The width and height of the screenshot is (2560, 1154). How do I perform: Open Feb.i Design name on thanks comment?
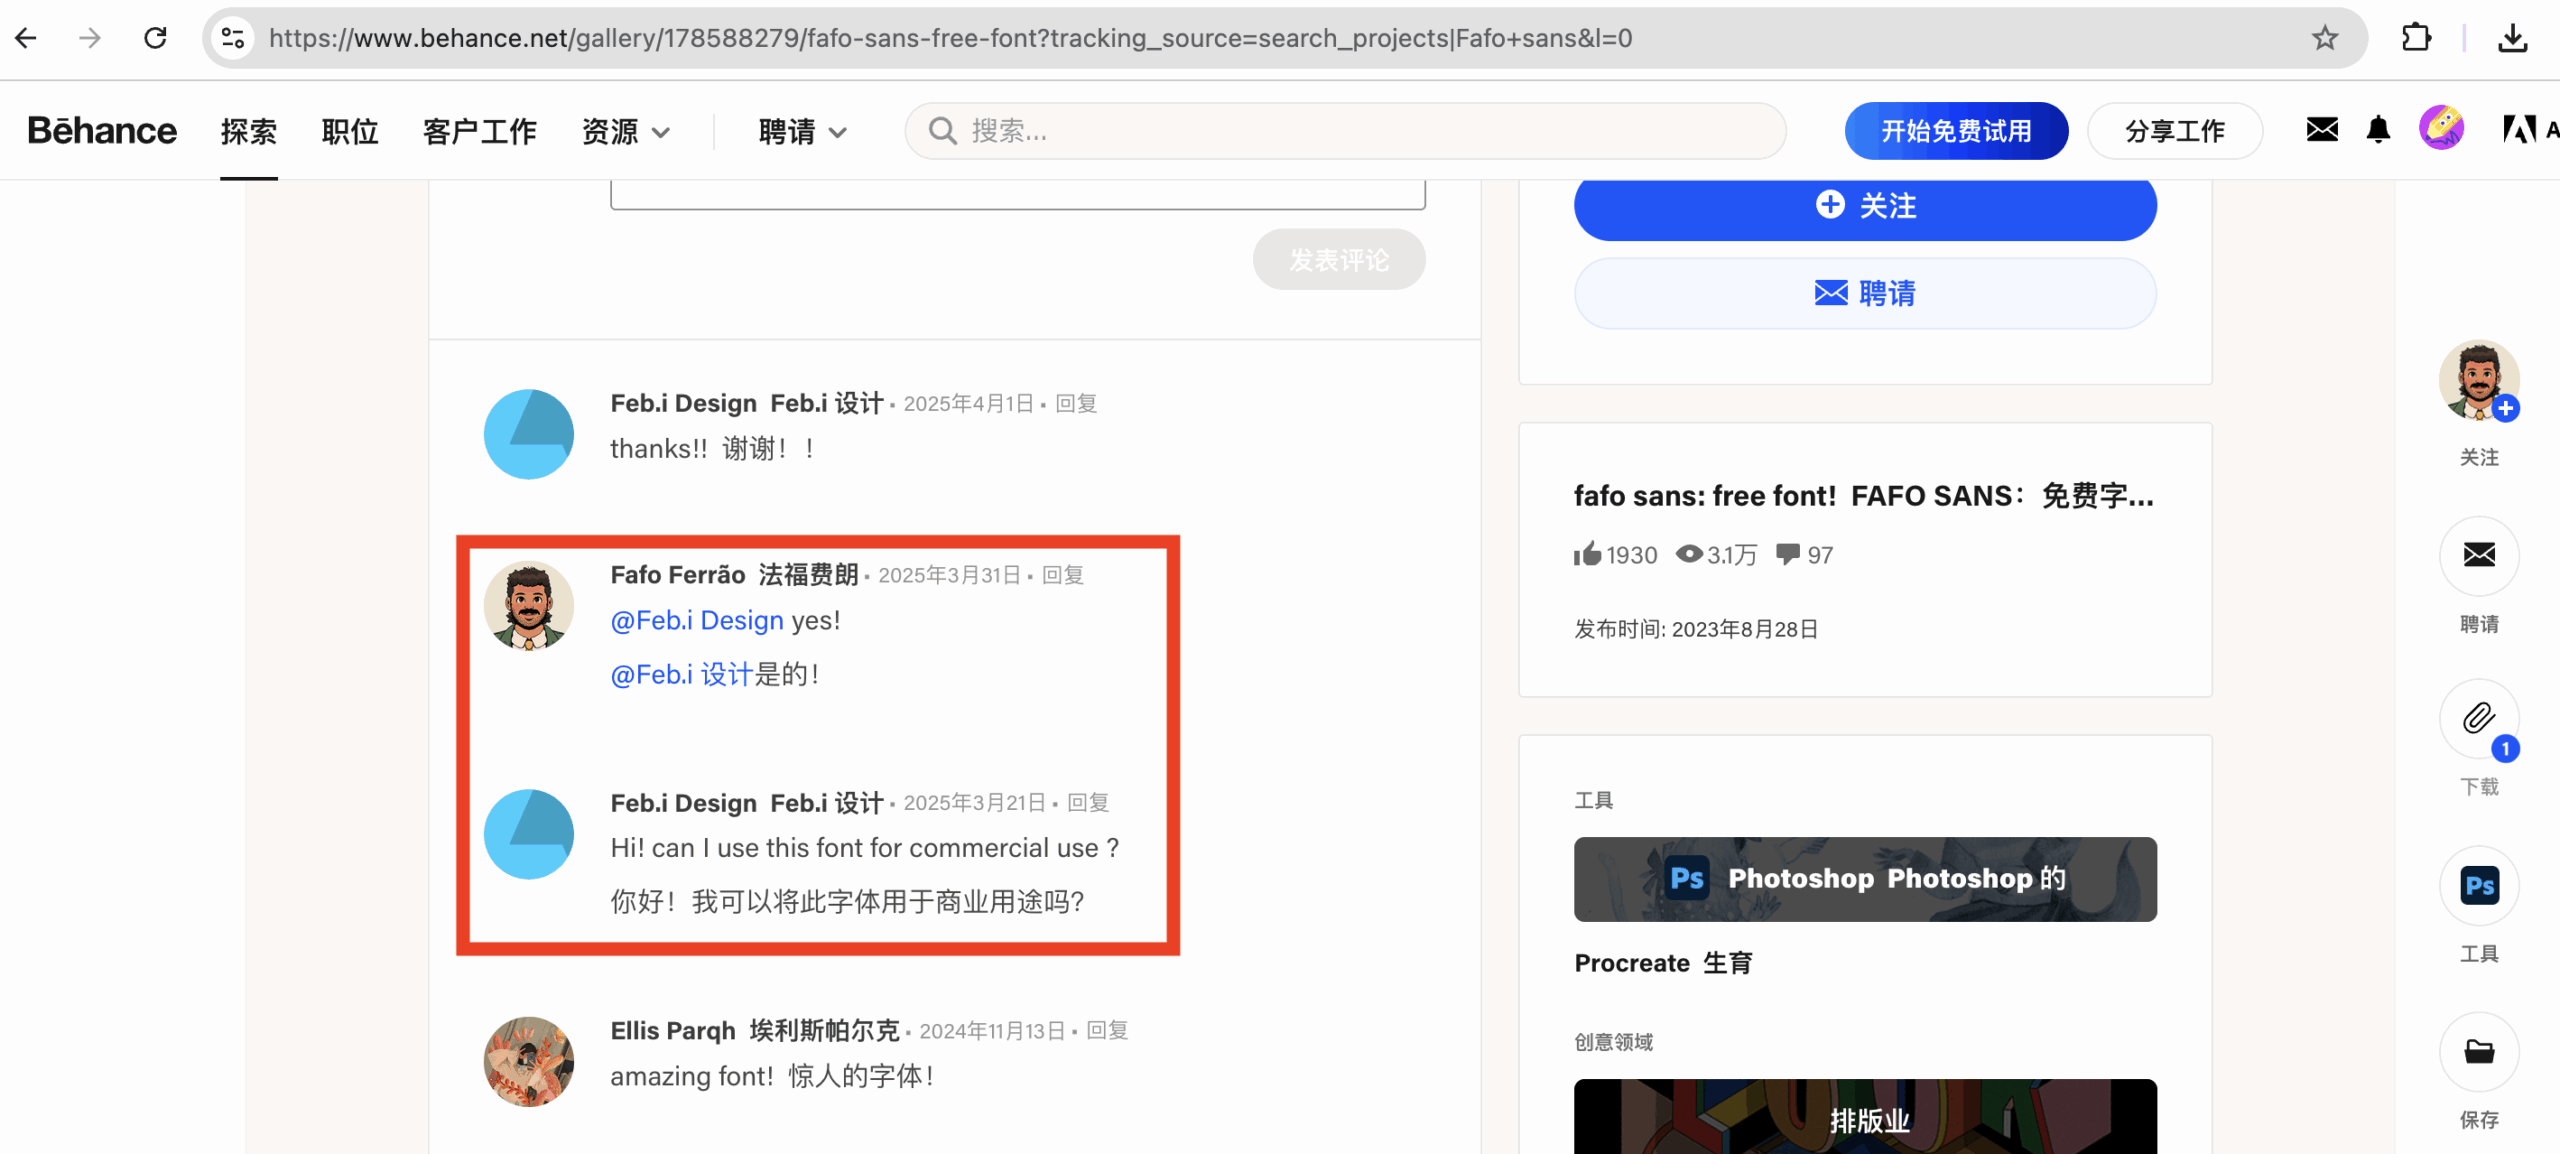tap(747, 404)
